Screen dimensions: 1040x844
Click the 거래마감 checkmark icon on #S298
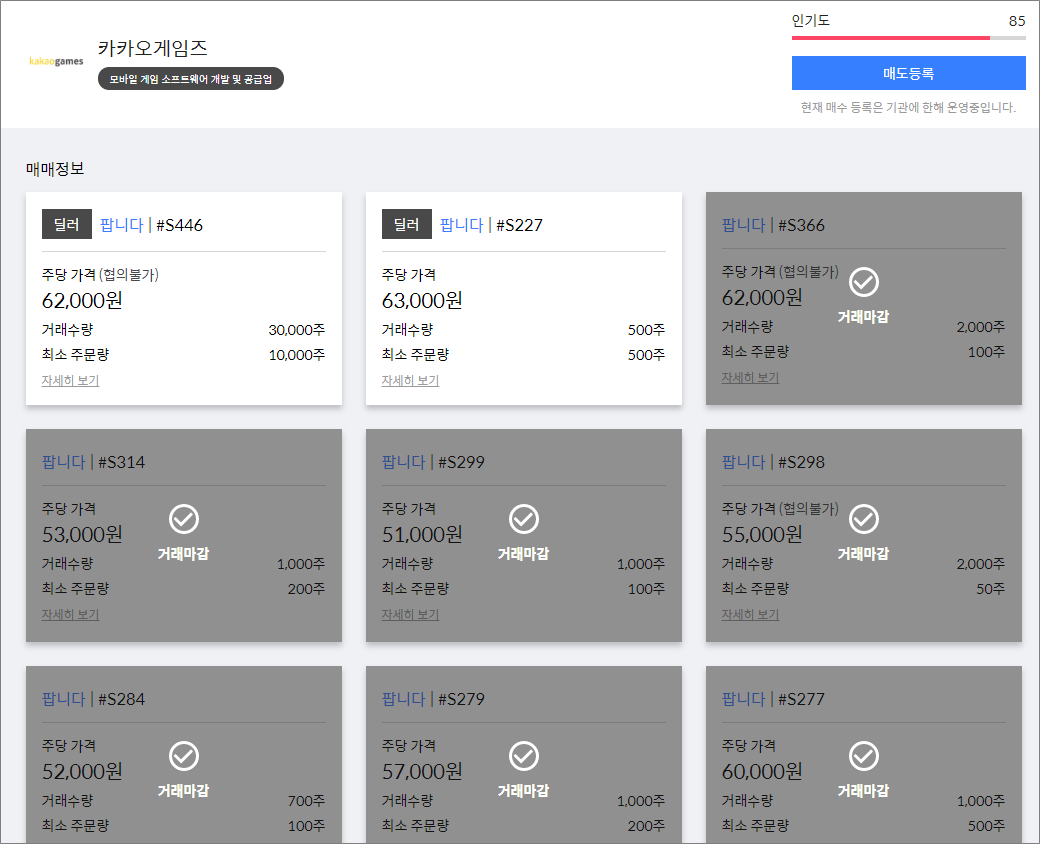pyautogui.click(x=864, y=519)
